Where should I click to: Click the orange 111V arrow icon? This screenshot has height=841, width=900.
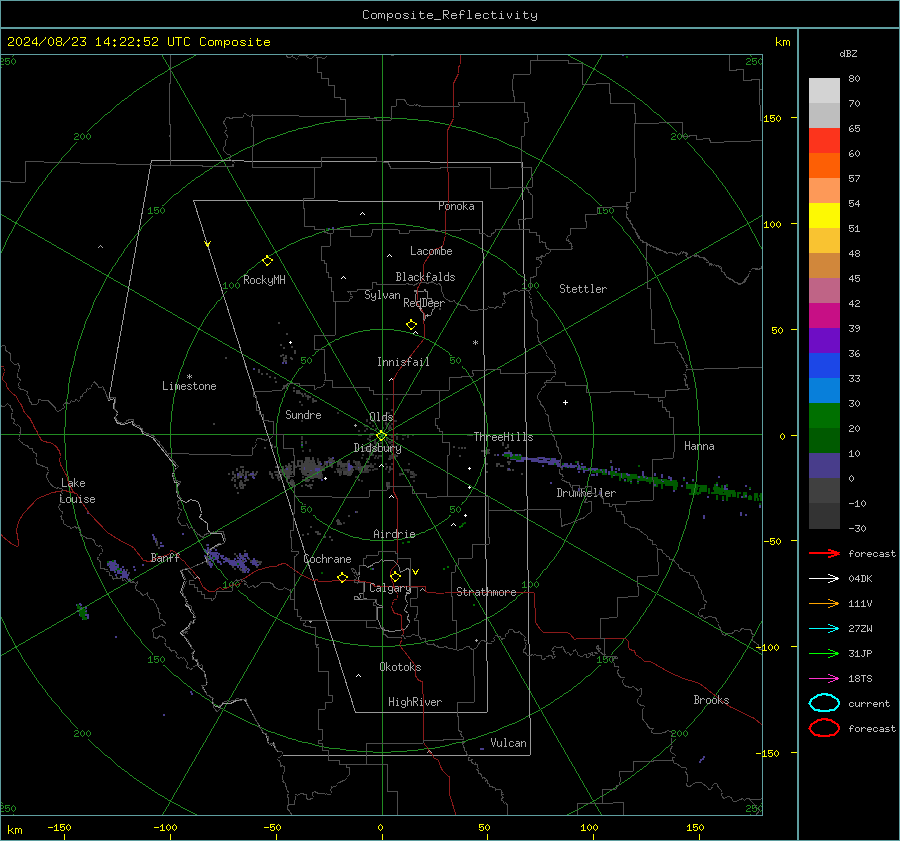[824, 603]
